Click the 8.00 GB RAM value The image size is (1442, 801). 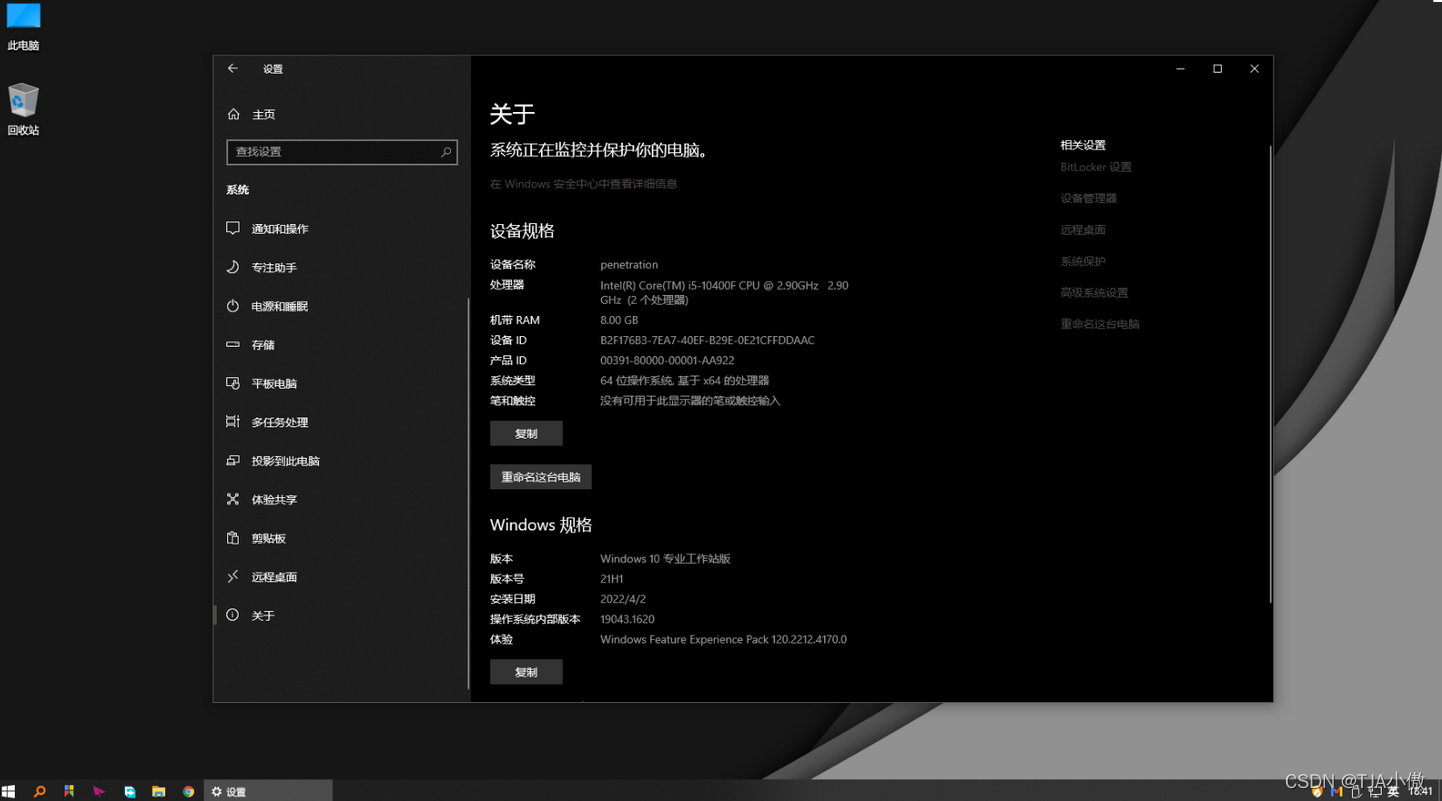(x=619, y=320)
